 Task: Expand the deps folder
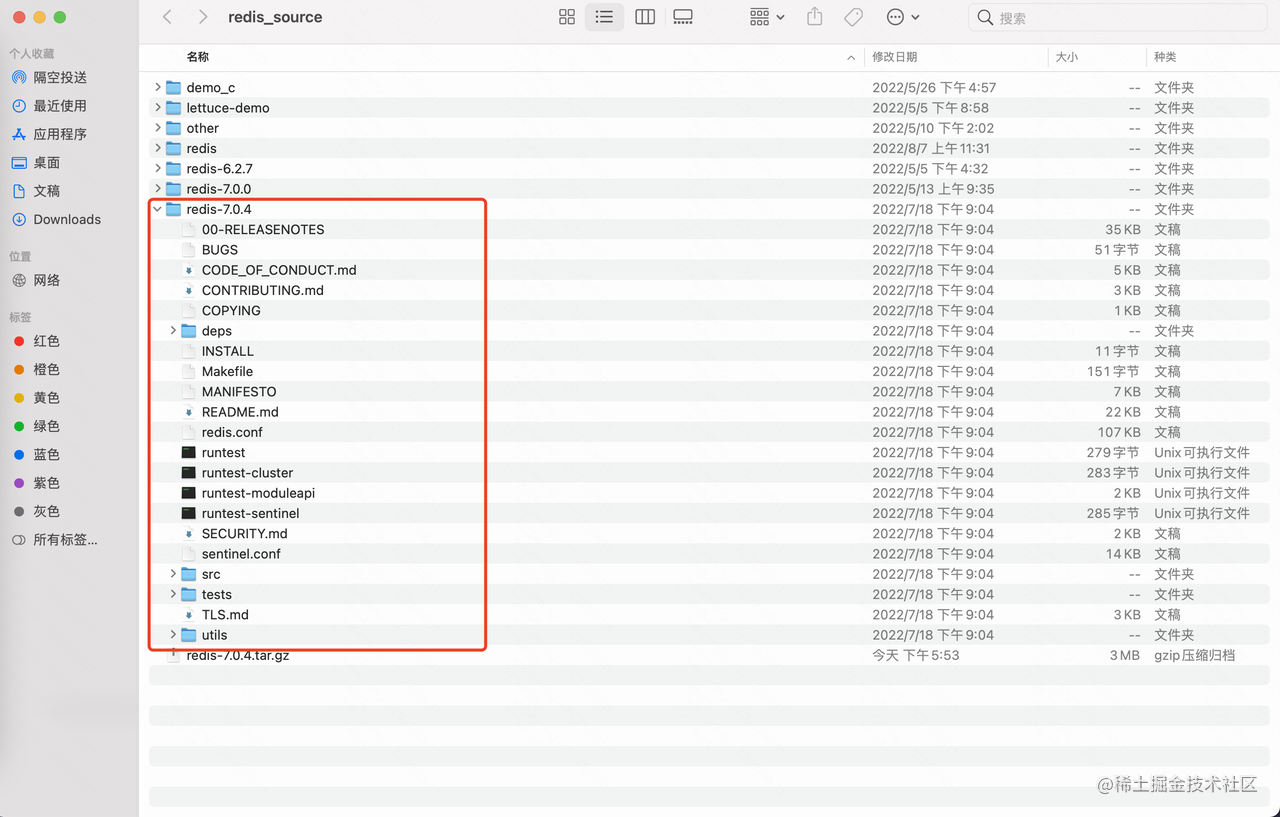click(x=173, y=331)
